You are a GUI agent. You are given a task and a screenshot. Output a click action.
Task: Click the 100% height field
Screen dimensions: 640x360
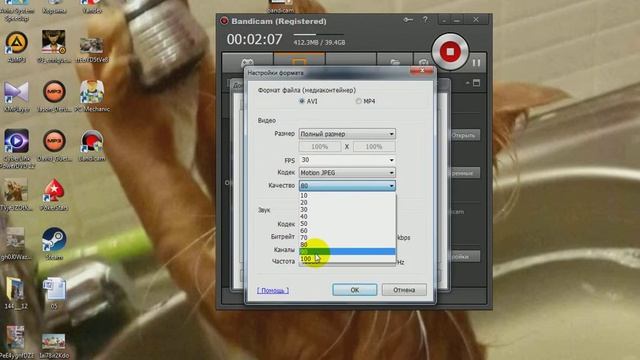click(x=374, y=147)
